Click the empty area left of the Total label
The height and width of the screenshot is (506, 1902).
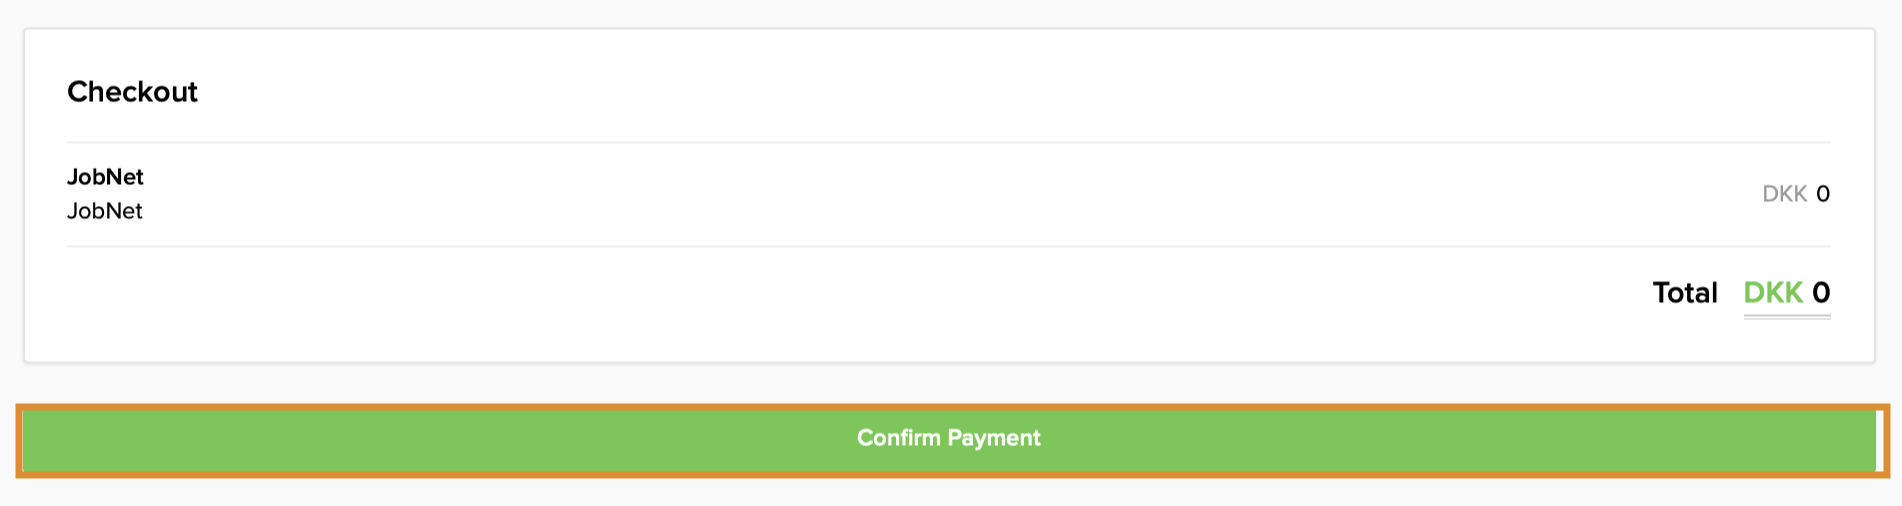[x=900, y=293]
